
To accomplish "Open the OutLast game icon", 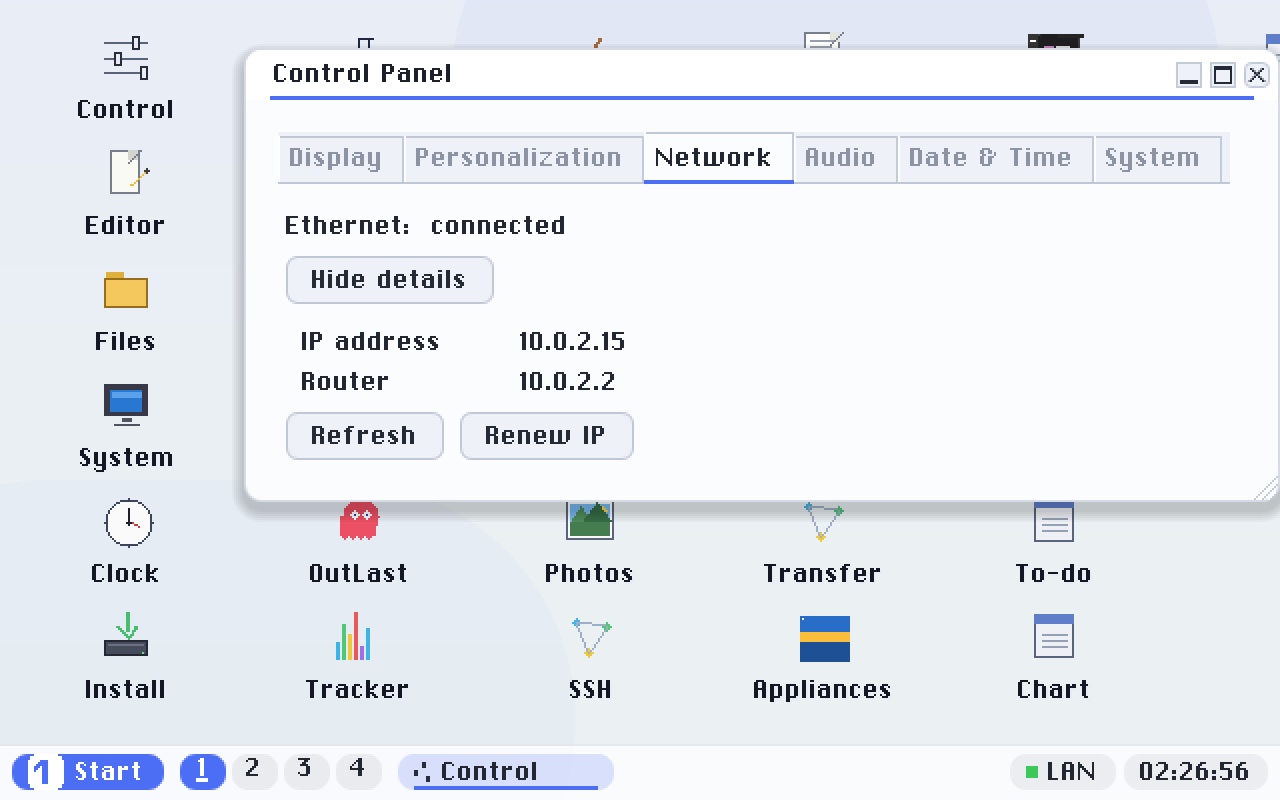I will (x=358, y=543).
